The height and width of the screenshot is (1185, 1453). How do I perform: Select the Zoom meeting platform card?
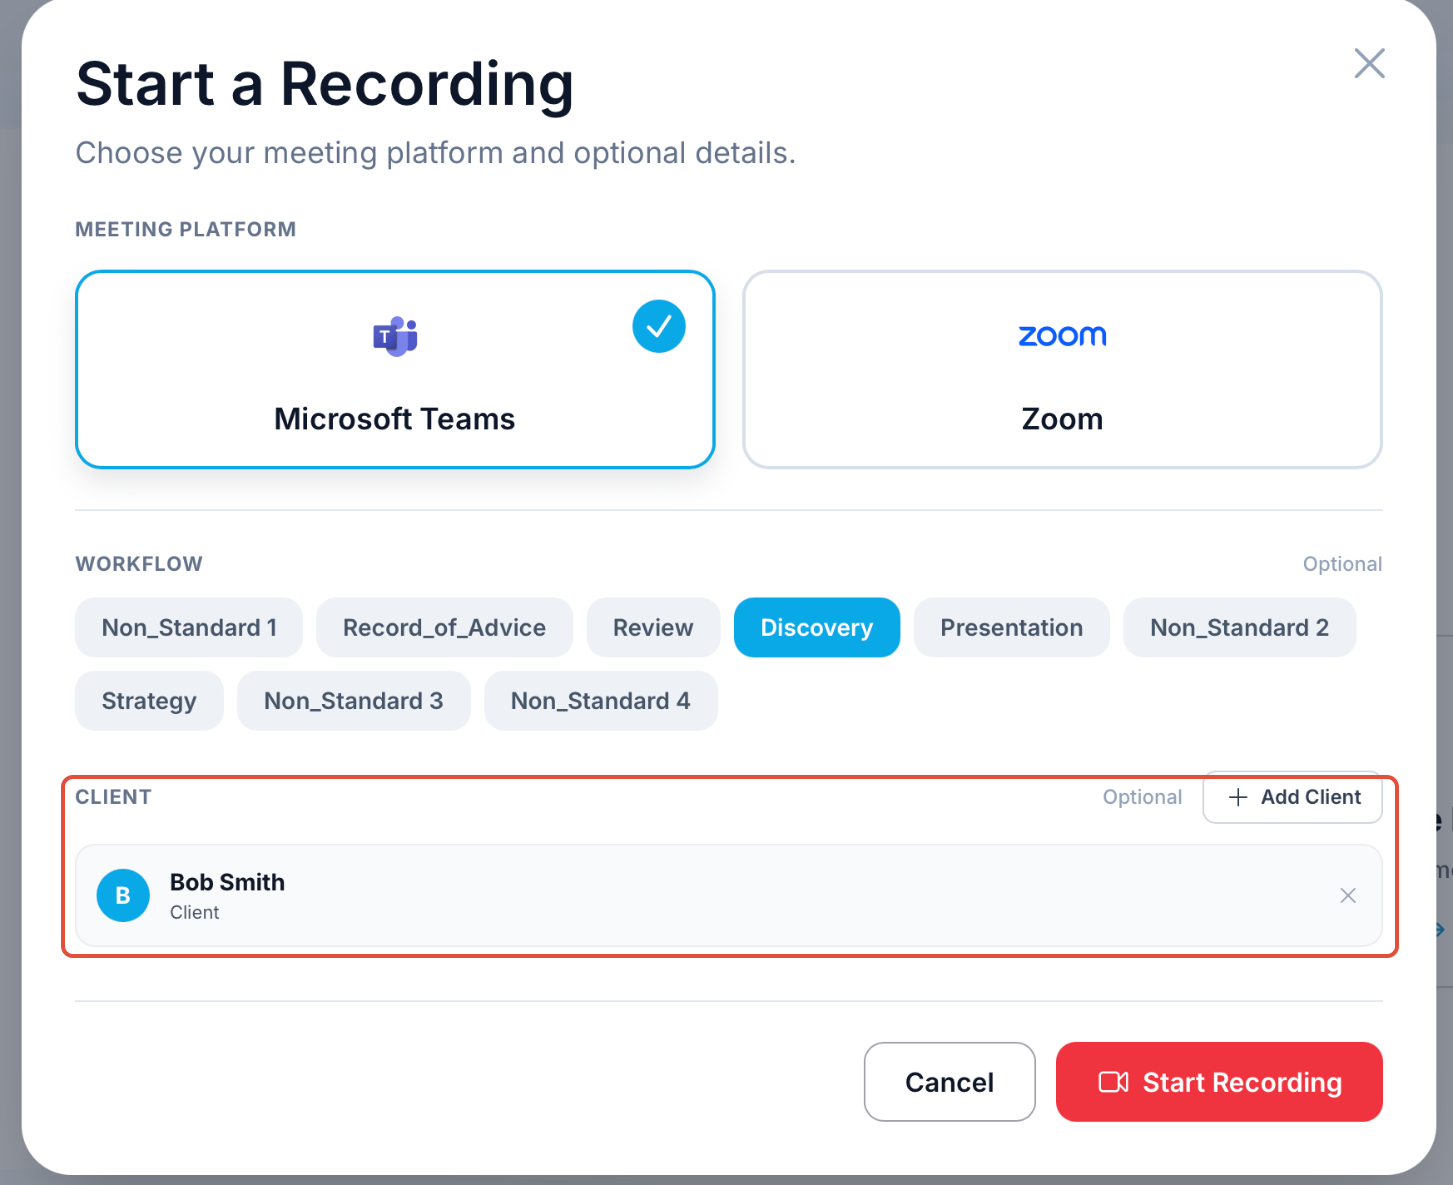(1062, 369)
